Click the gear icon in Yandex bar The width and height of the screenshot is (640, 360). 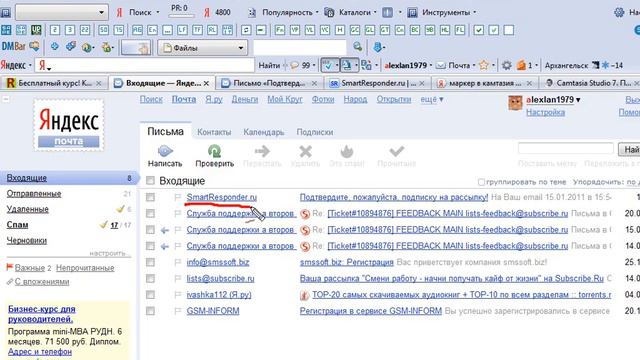coord(507,65)
